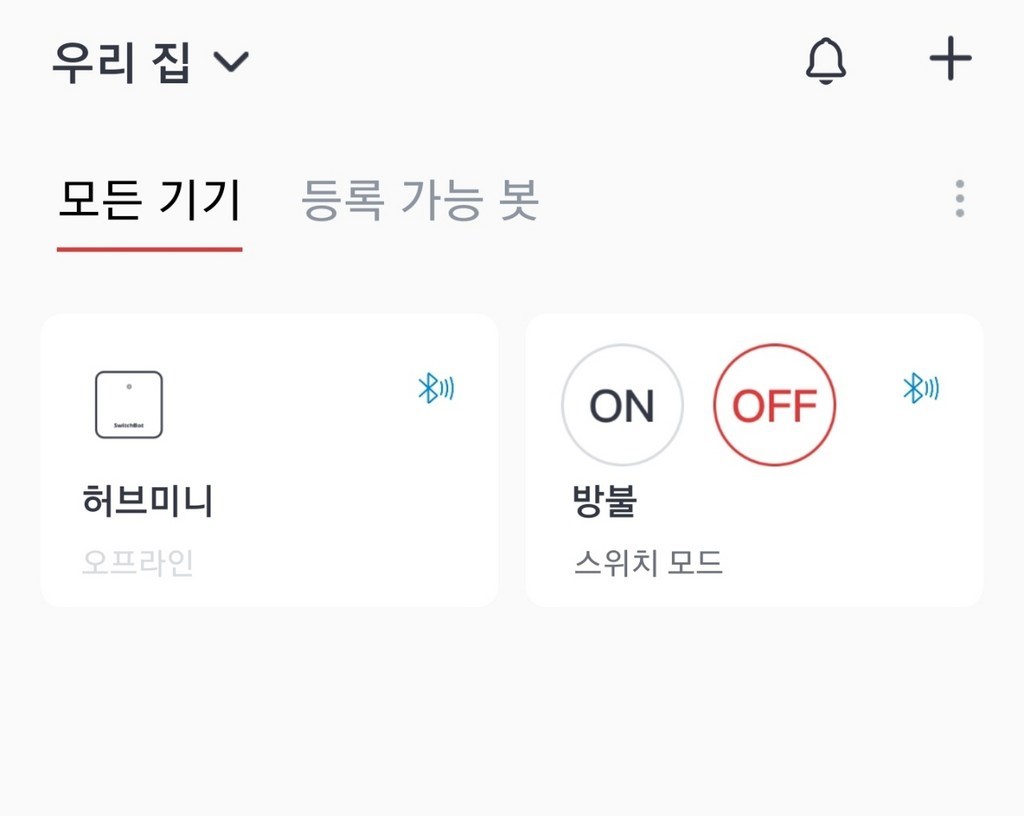Tap Bluetooth signal icon on 방불 card

(921, 388)
